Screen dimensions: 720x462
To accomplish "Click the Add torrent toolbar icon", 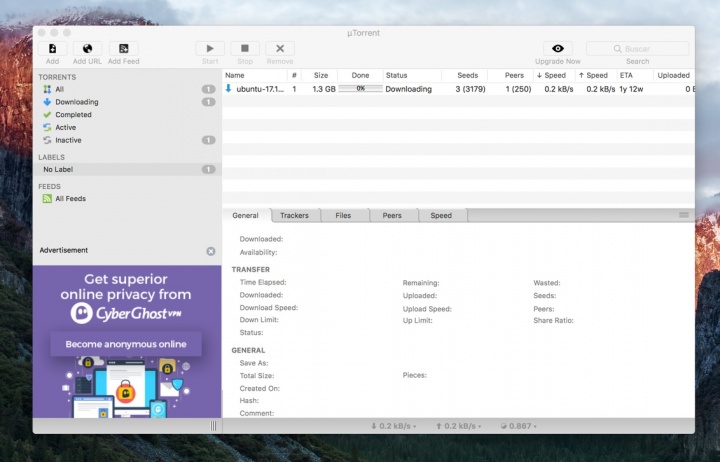I will pos(52,48).
